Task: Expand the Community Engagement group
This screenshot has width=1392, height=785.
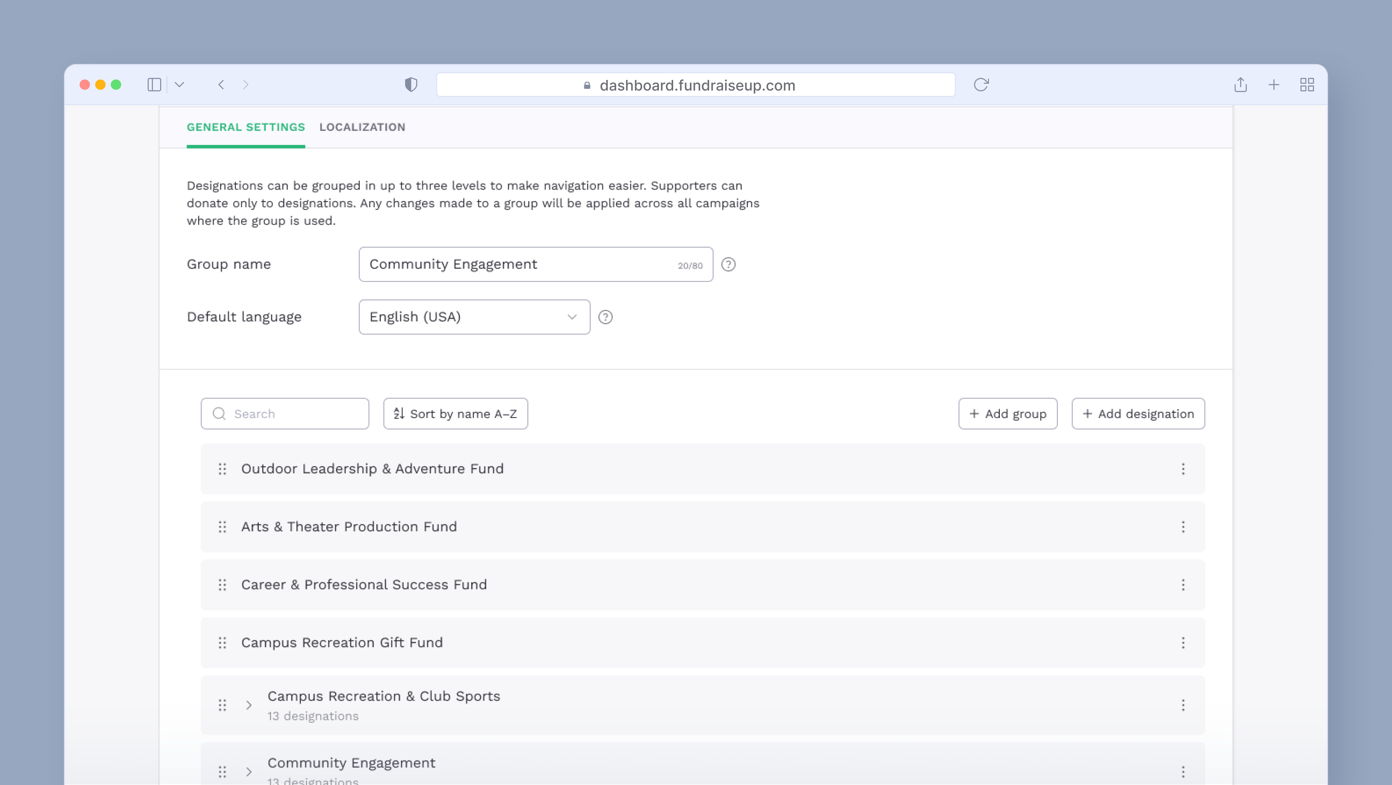Action: (248, 769)
